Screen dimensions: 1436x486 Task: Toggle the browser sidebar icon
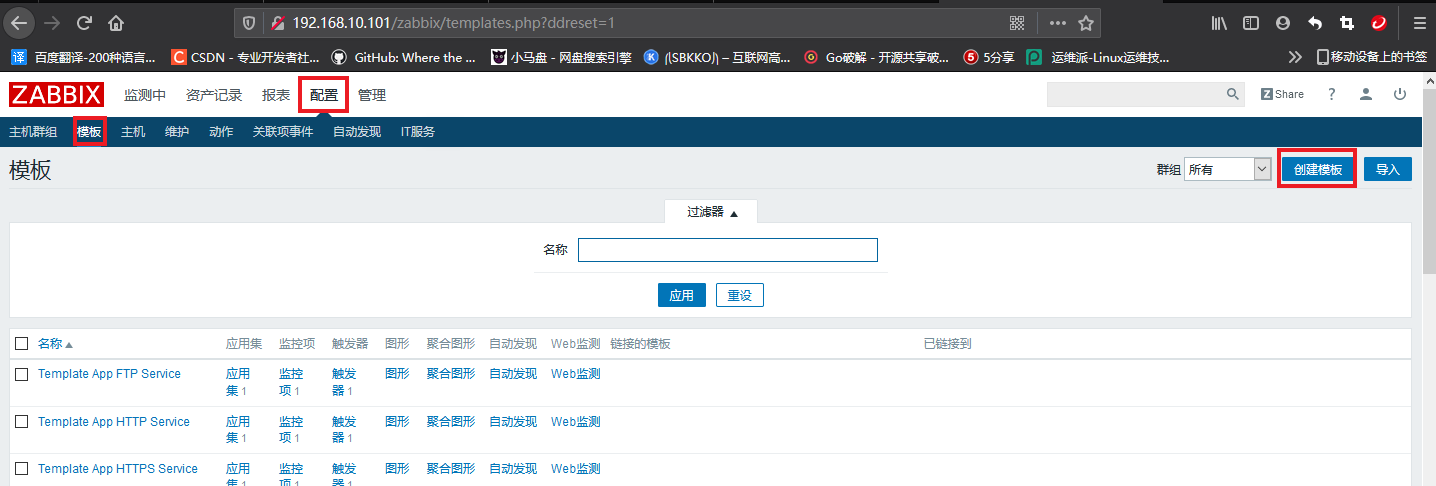point(1251,22)
